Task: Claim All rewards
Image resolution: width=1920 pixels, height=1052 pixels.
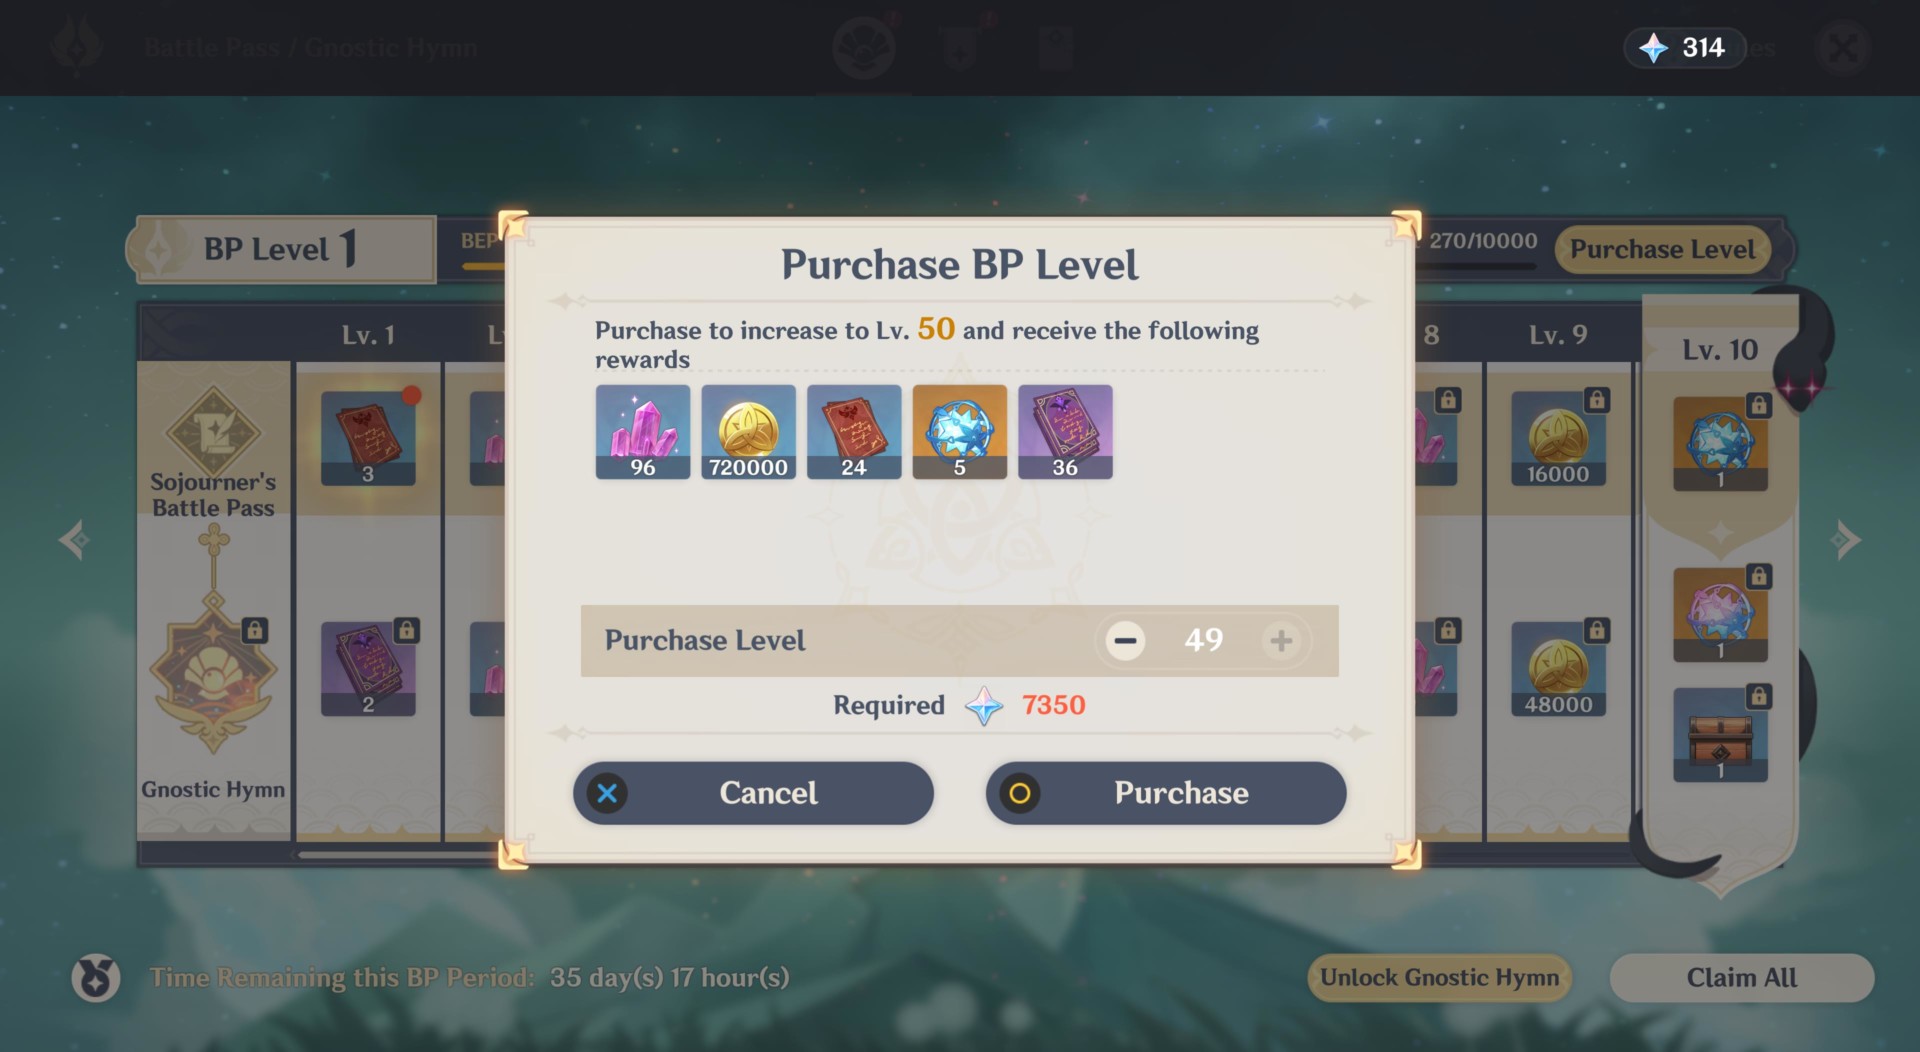Action: [x=1741, y=978]
